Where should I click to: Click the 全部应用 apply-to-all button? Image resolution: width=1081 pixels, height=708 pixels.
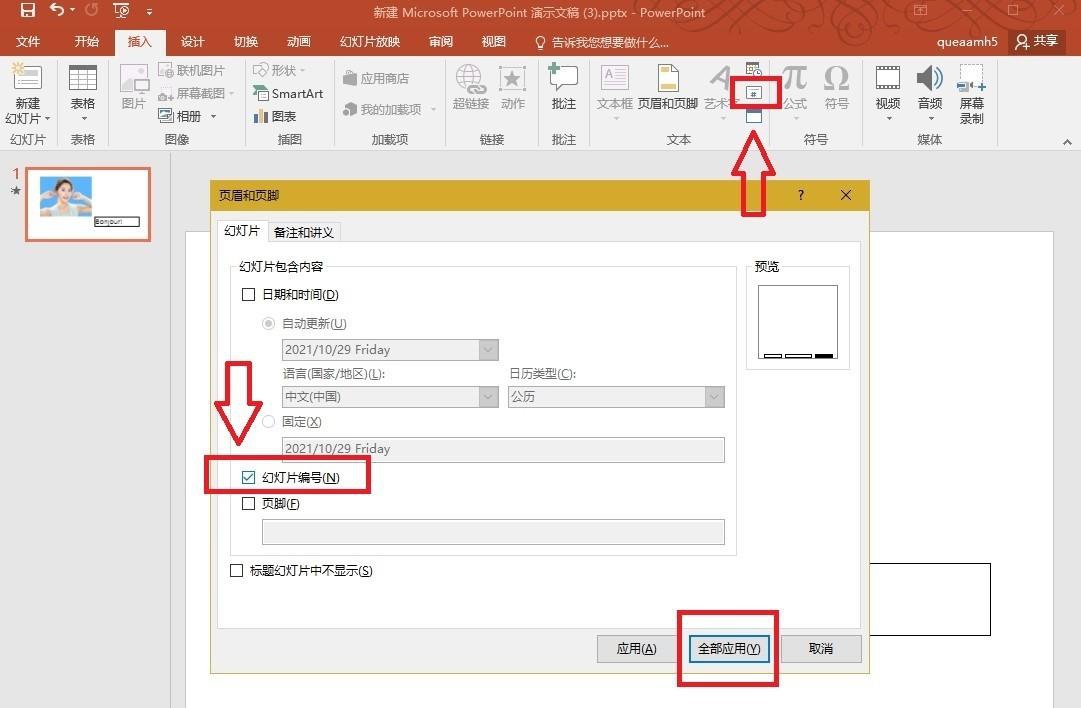click(x=727, y=648)
